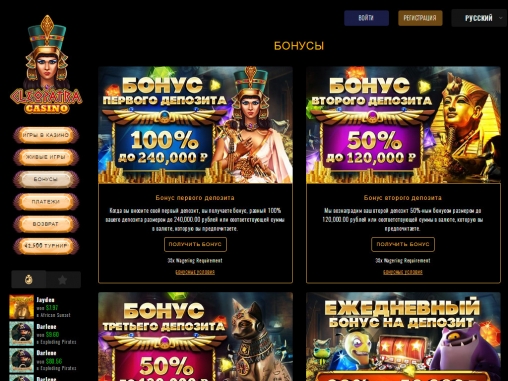Open the African Sunset game thumbnail
508x381 pixels.
tap(21, 307)
